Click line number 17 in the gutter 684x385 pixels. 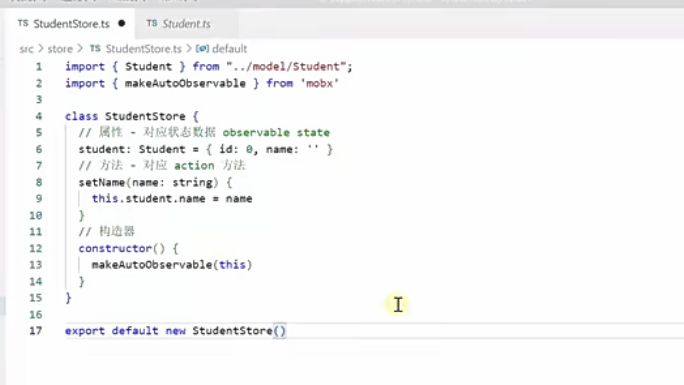click(x=36, y=331)
